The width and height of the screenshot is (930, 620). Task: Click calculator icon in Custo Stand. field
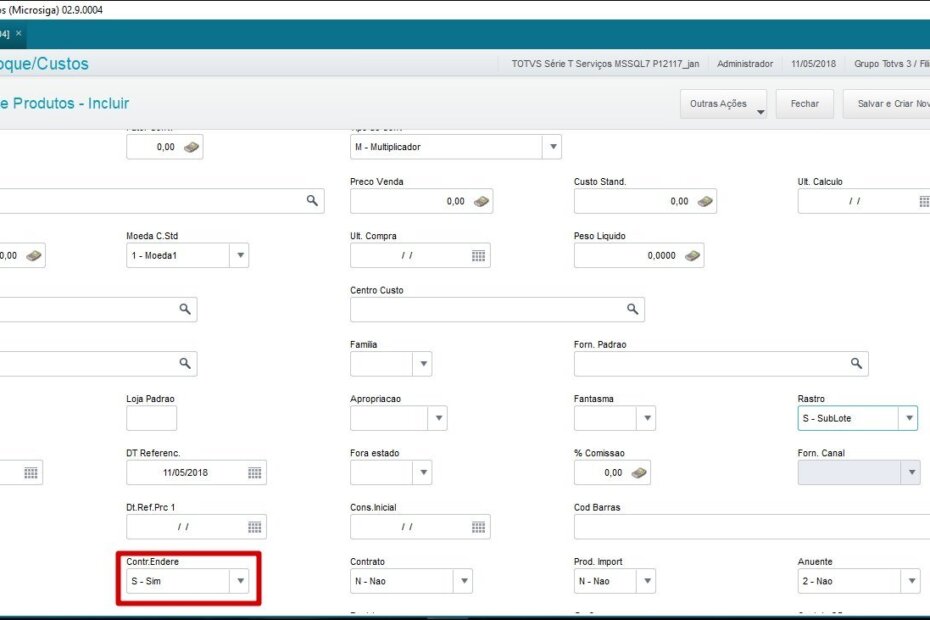pyautogui.click(x=705, y=201)
